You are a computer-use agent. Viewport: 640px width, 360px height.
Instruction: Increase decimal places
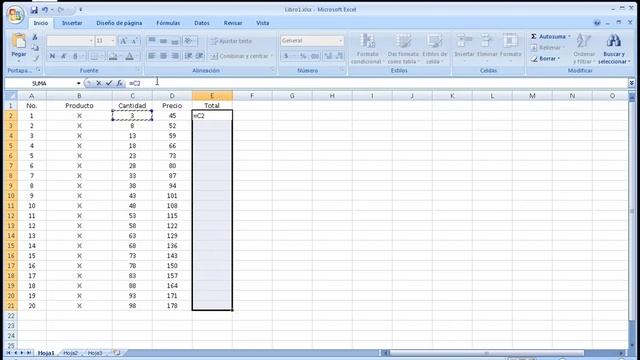click(x=329, y=56)
